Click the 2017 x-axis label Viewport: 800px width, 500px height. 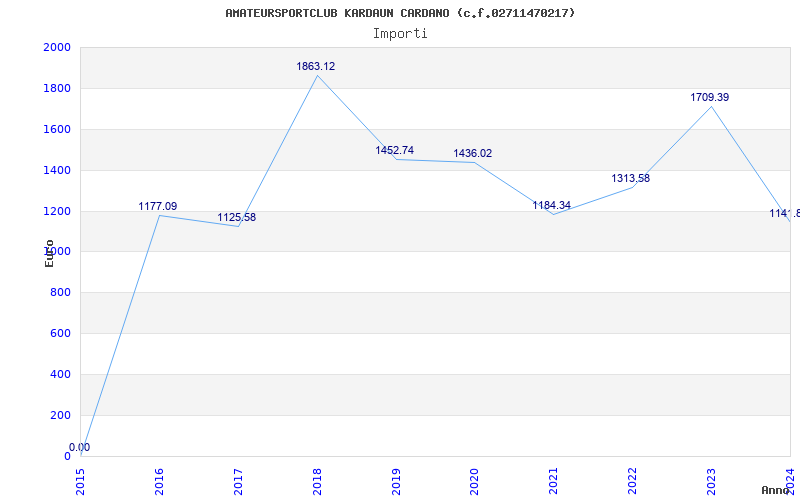click(x=238, y=482)
